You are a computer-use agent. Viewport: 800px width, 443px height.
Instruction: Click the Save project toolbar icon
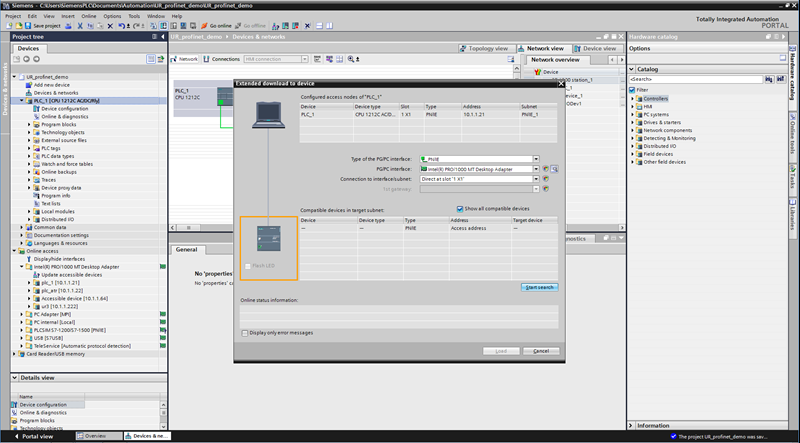pos(28,25)
